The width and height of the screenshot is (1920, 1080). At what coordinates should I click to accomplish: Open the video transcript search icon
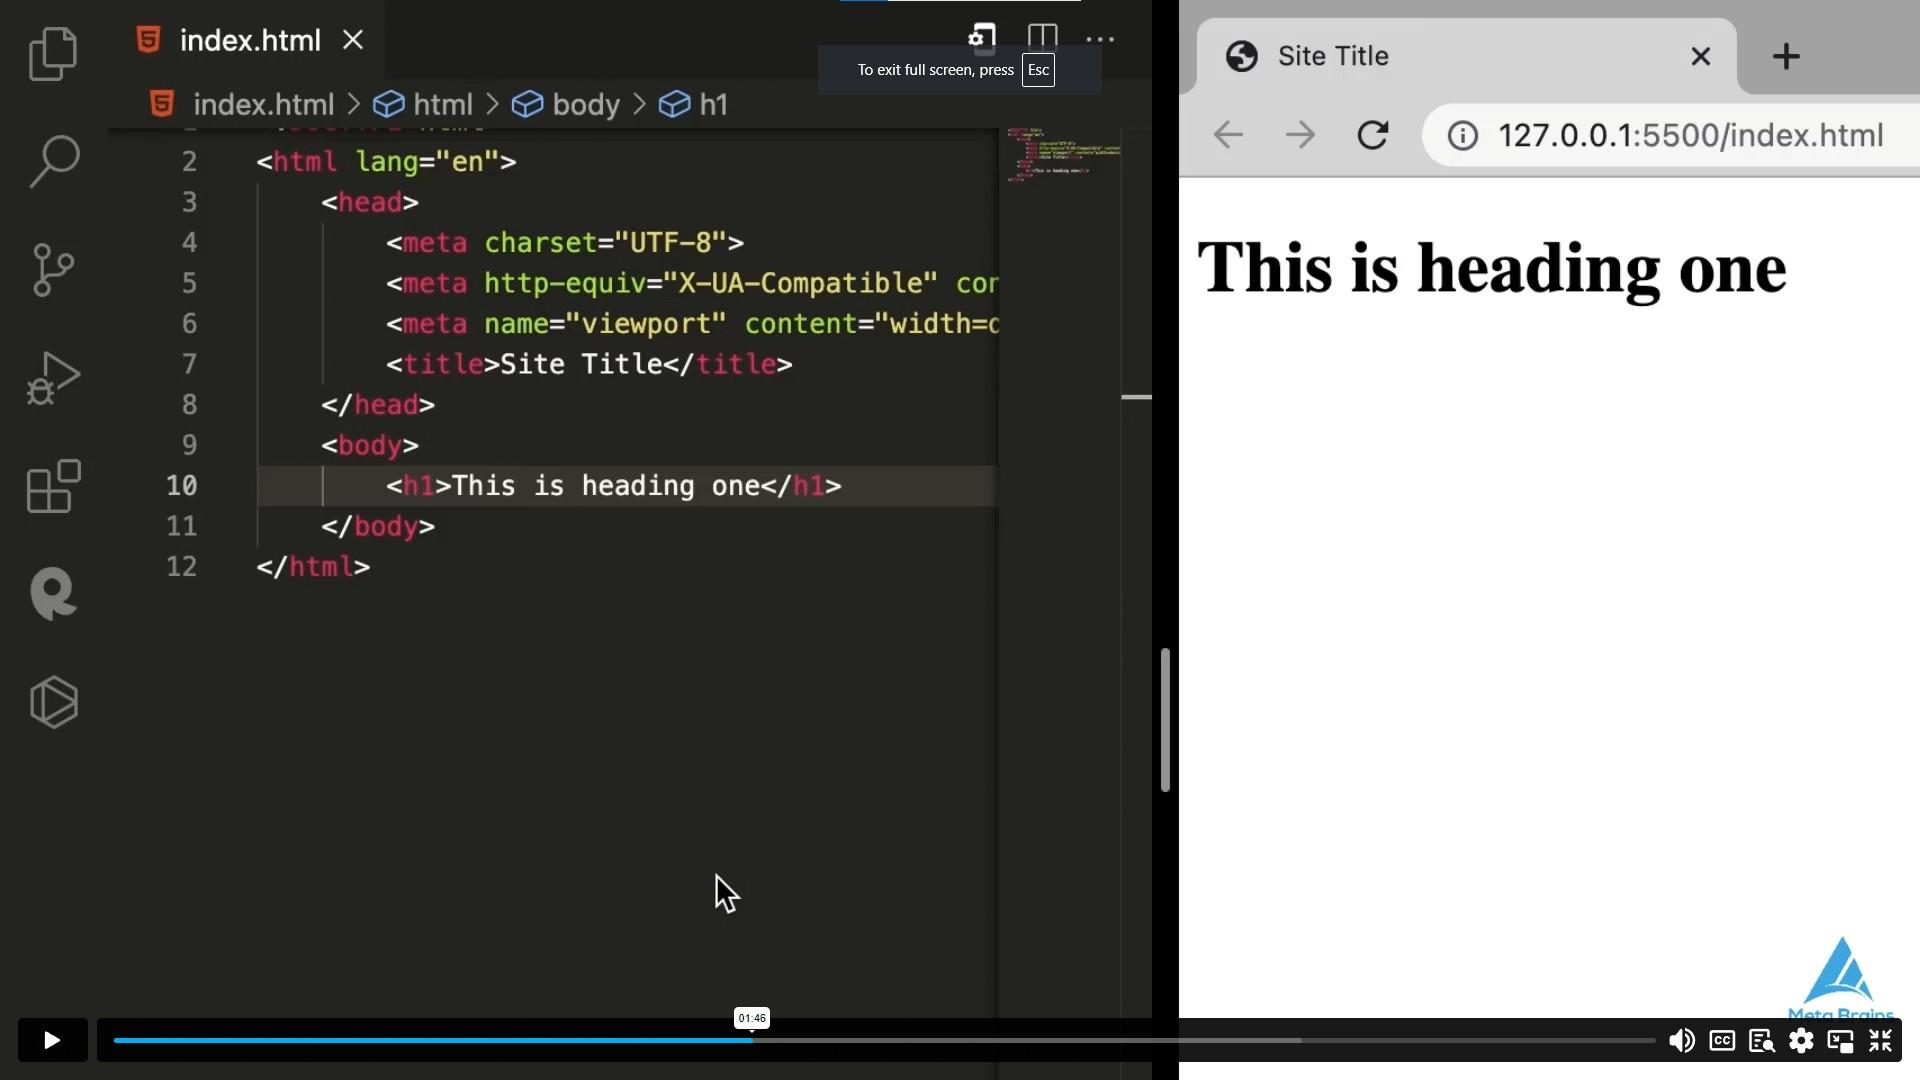point(1761,1041)
